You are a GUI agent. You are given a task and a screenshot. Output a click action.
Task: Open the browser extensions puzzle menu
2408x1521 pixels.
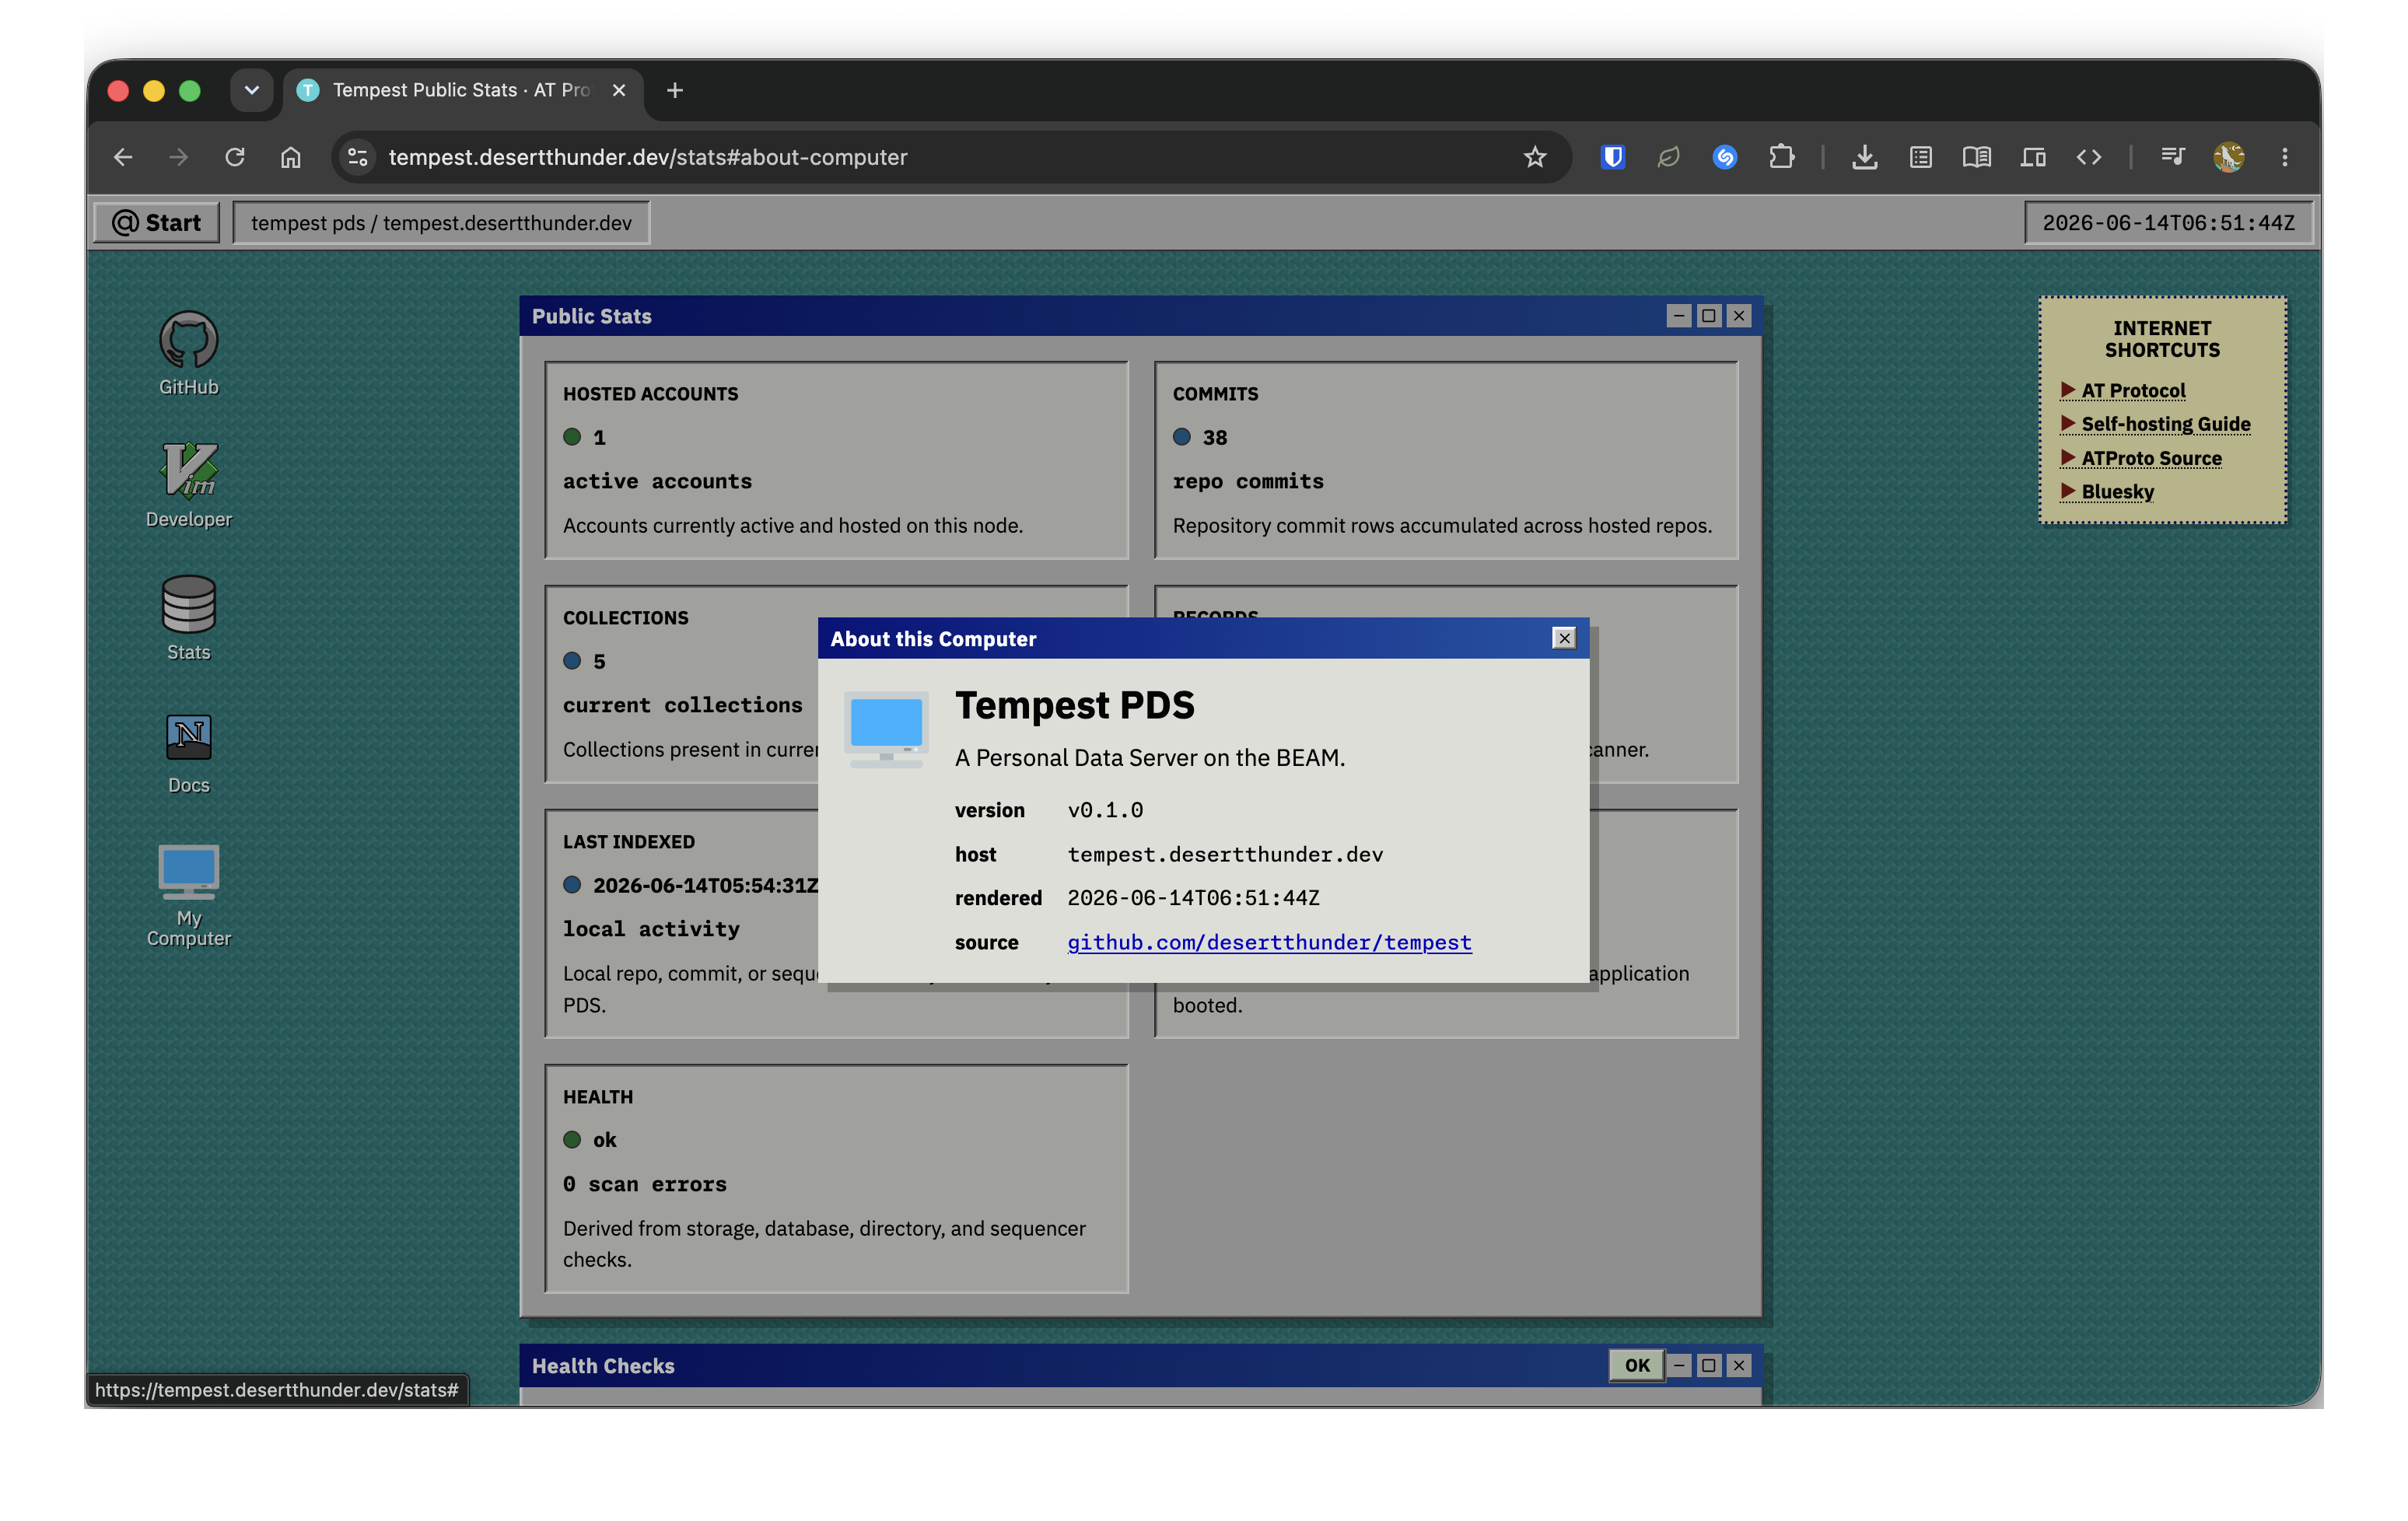(x=1781, y=157)
